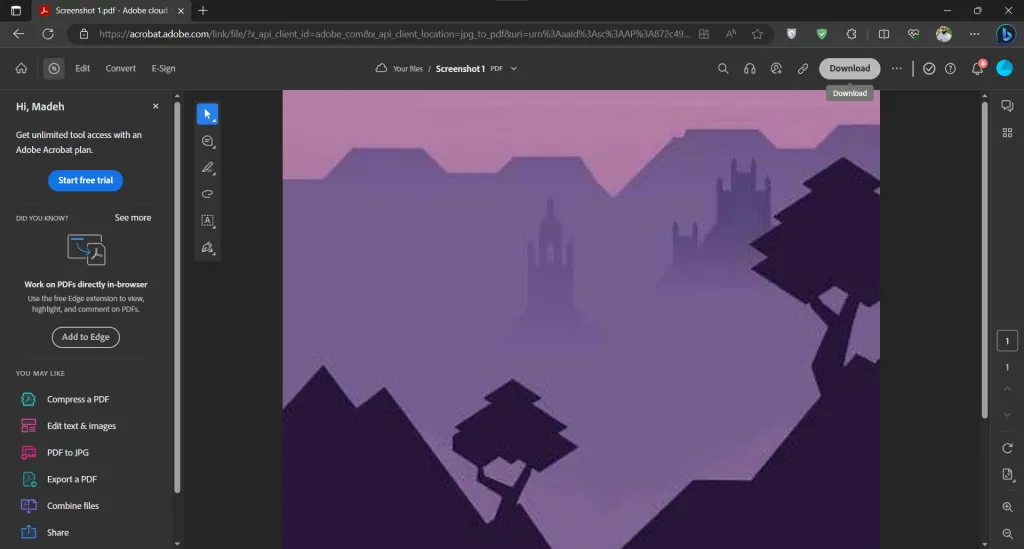
Task: Open the more options ellipsis in Acrobat header
Action: click(x=897, y=69)
